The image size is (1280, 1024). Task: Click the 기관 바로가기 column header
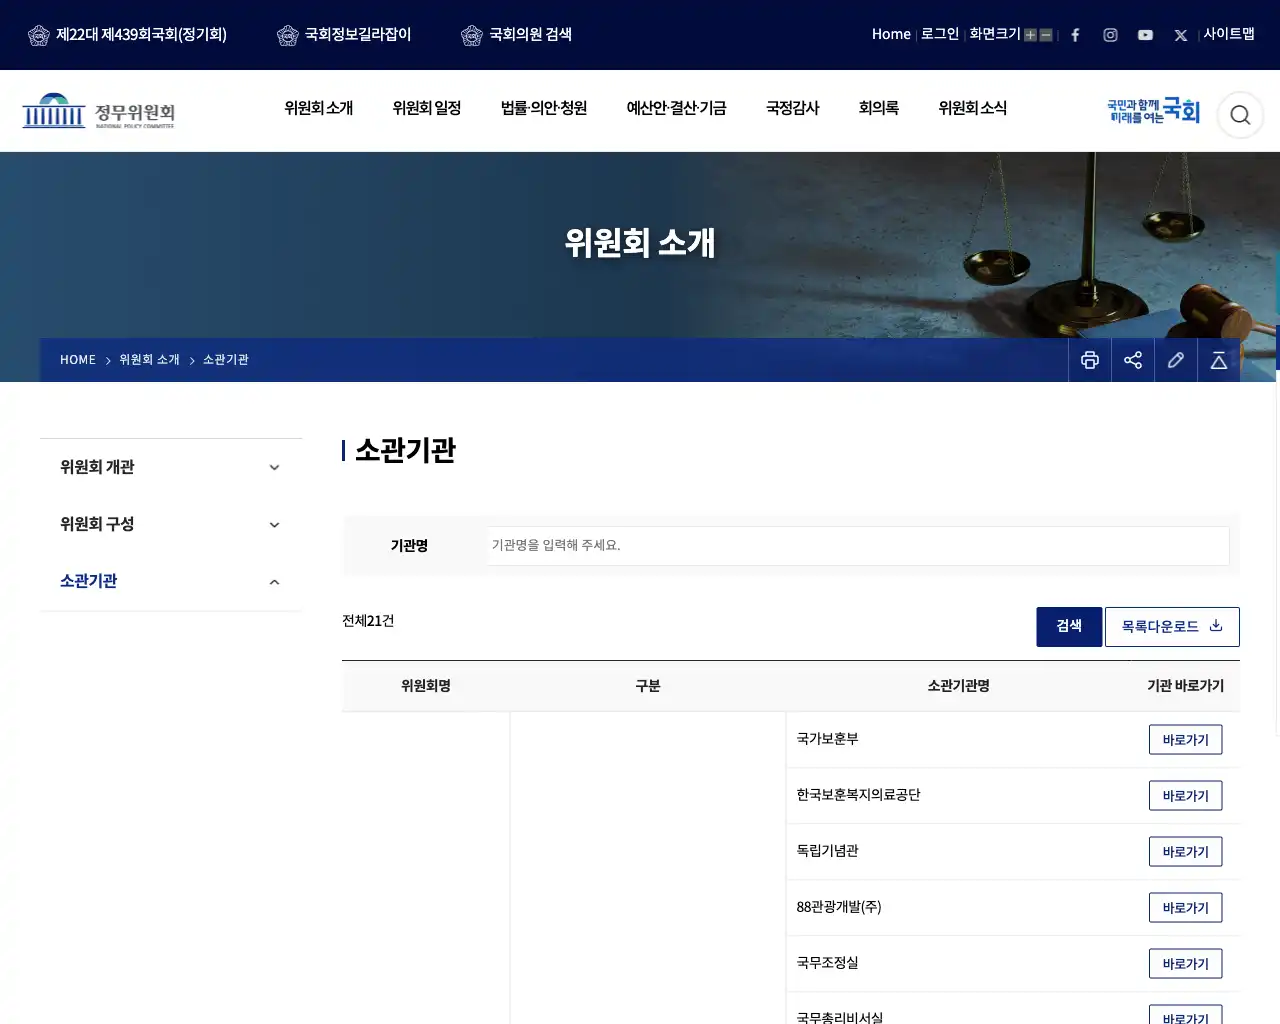click(x=1186, y=686)
